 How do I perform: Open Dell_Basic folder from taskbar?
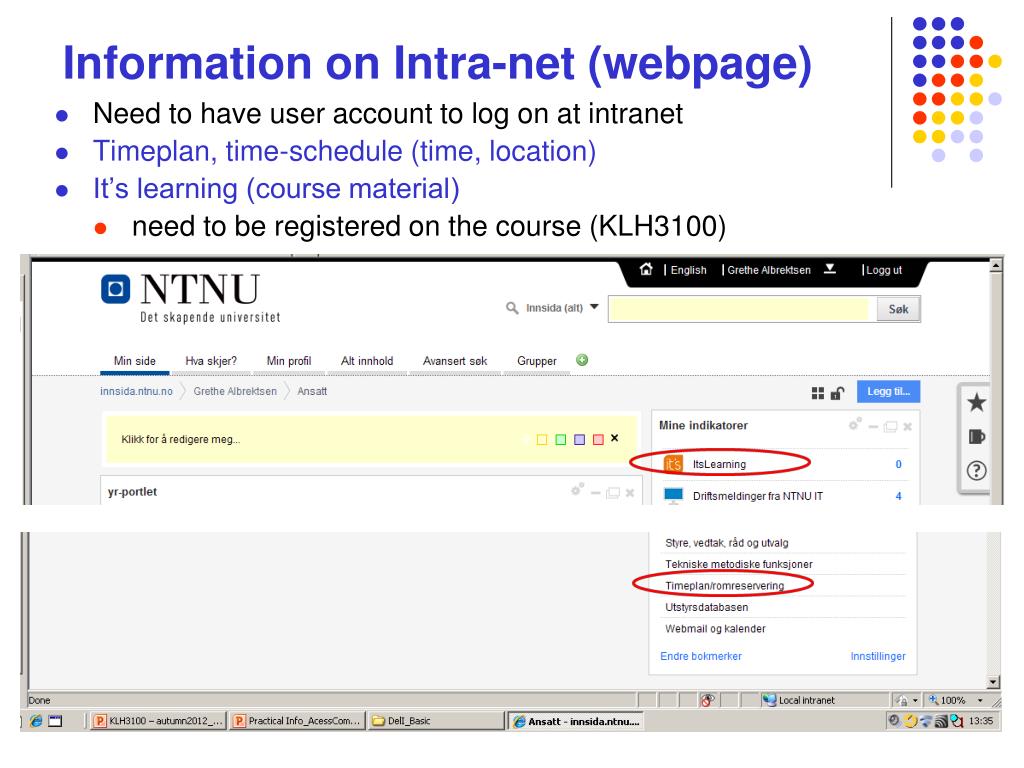point(435,721)
